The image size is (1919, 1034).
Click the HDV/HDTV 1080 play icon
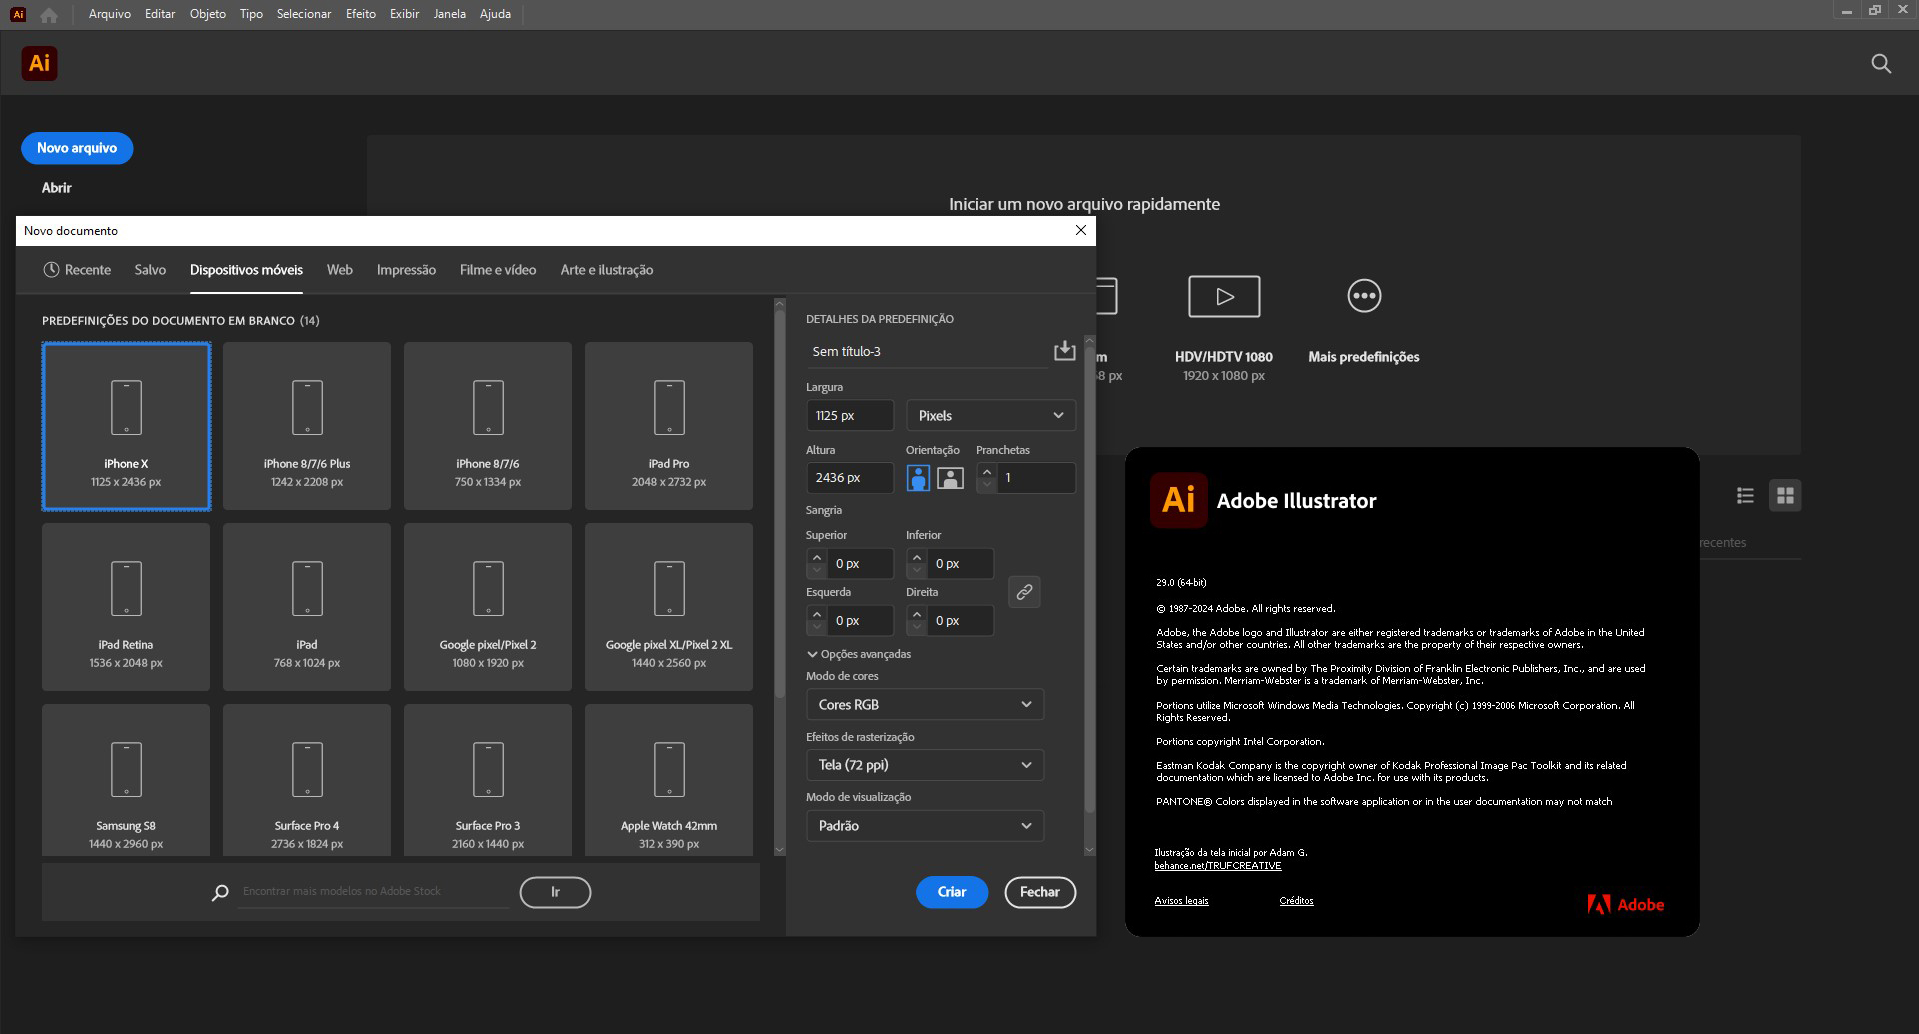(x=1224, y=296)
